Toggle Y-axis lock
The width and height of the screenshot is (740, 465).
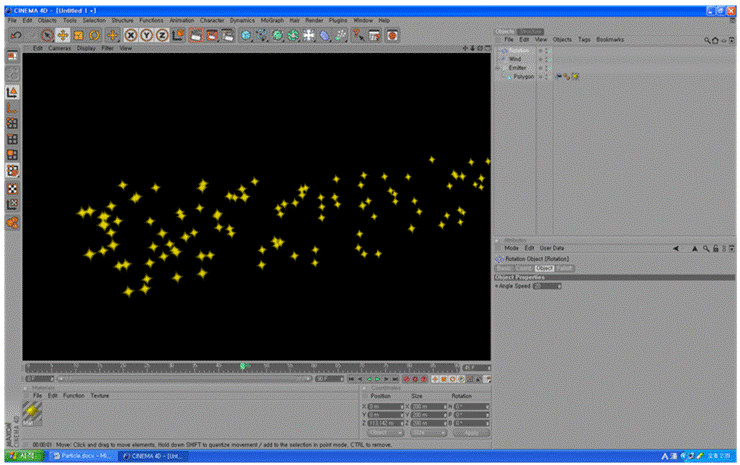click(x=146, y=35)
